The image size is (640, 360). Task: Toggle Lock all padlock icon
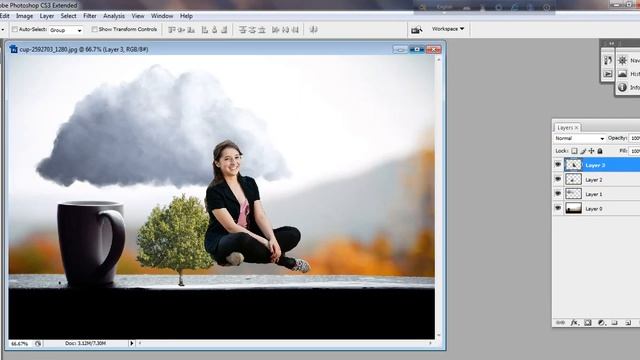(600, 151)
